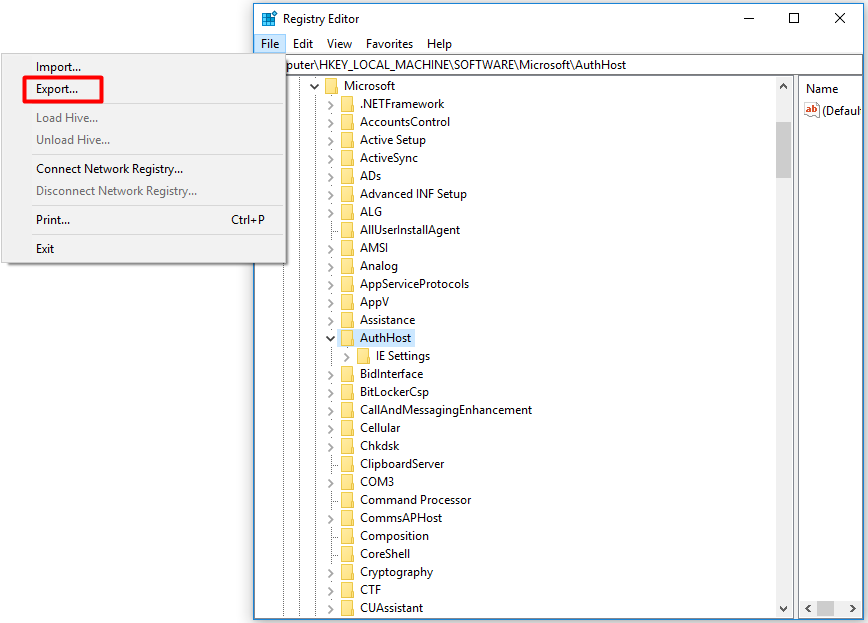Image resolution: width=868 pixels, height=623 pixels.
Task: Collapse the AuthHost tree node
Action: pyautogui.click(x=331, y=338)
